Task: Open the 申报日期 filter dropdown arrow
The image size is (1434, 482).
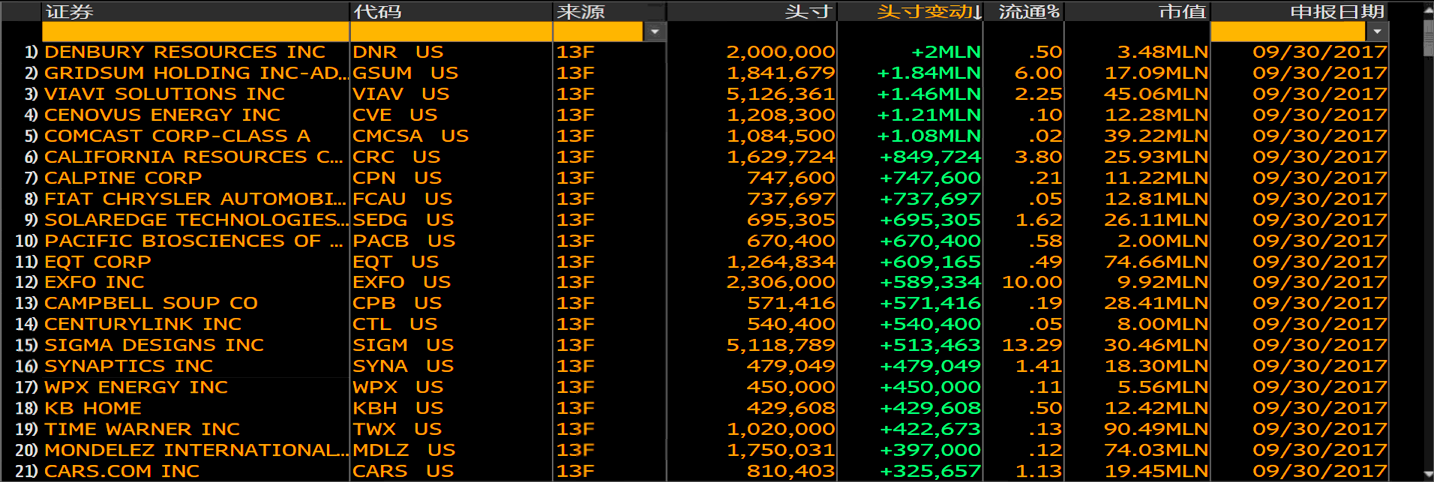Action: [1379, 32]
